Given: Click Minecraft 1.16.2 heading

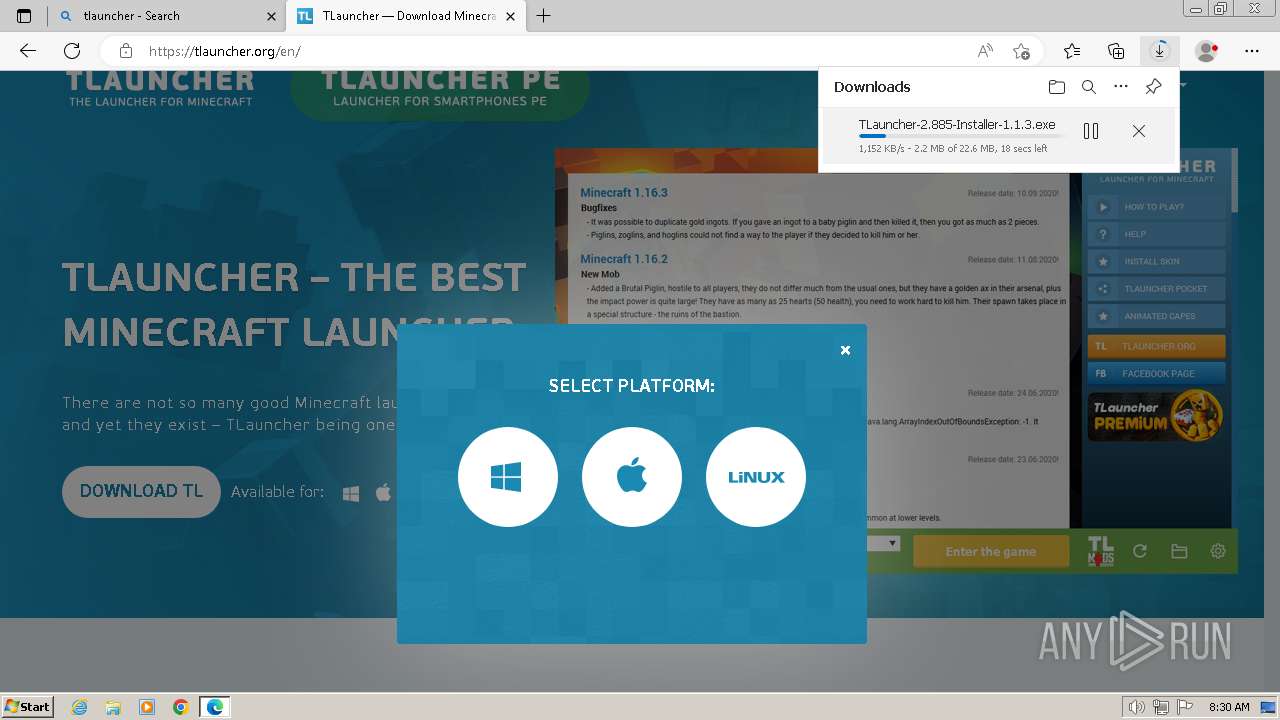Looking at the screenshot, I should pos(624,259).
